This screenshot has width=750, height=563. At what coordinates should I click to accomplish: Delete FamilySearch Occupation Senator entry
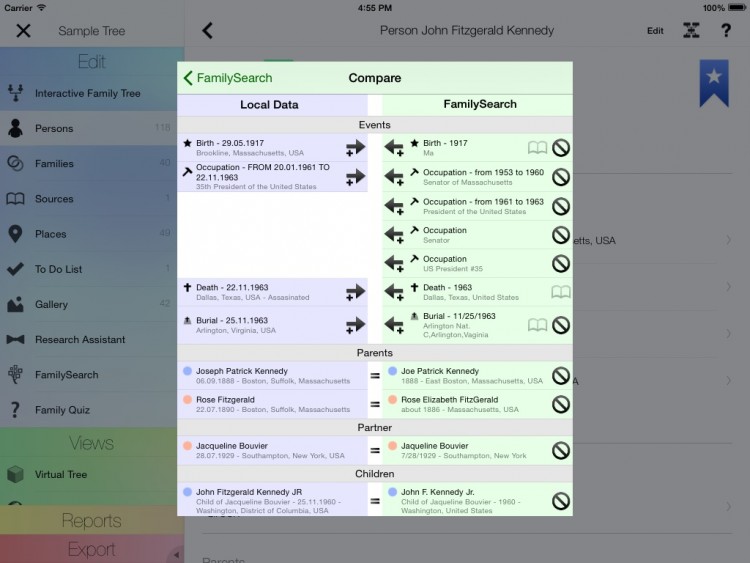(x=561, y=235)
